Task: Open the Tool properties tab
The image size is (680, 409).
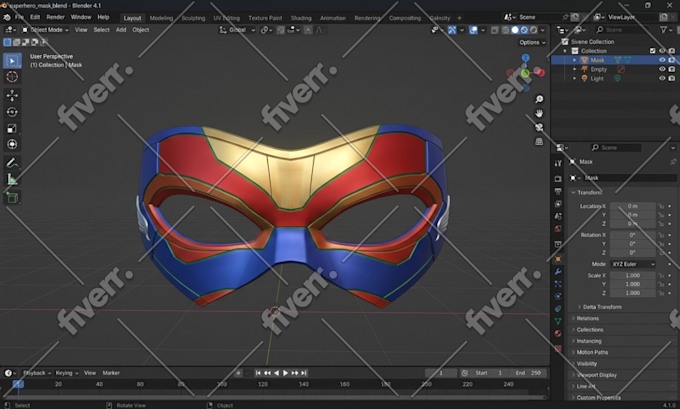Action: [558, 163]
